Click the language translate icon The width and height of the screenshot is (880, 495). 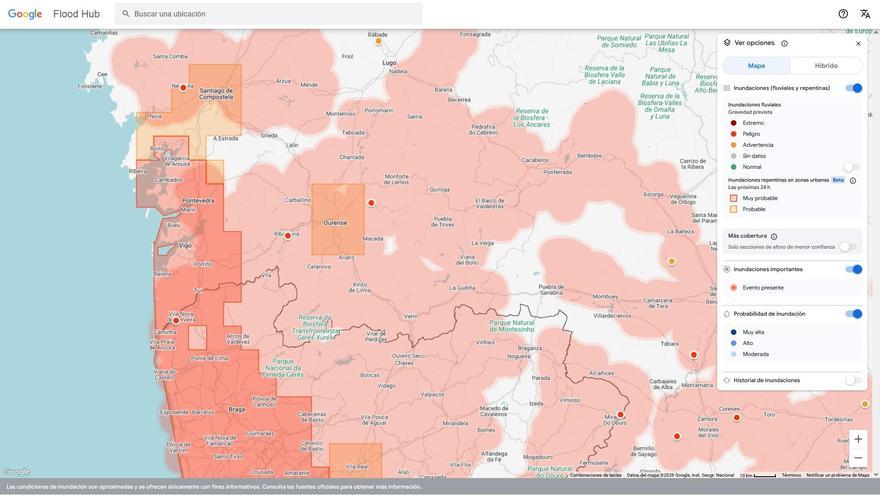865,14
